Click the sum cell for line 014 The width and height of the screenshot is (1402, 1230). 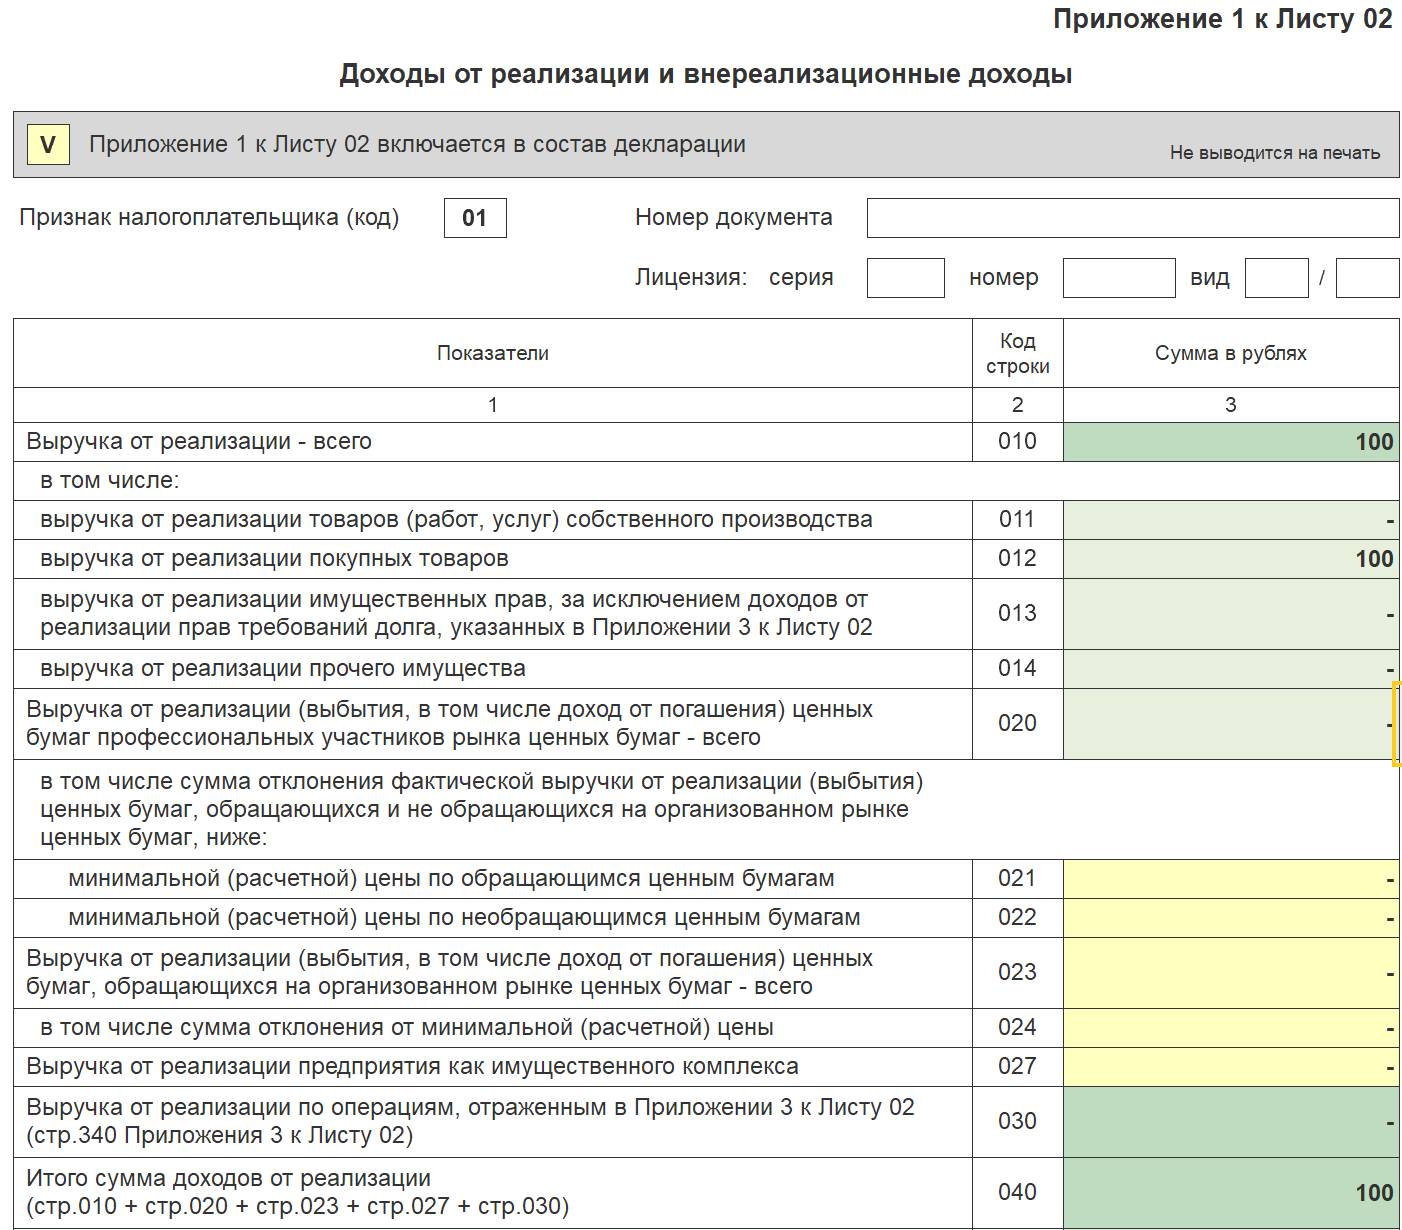[x=1231, y=669]
